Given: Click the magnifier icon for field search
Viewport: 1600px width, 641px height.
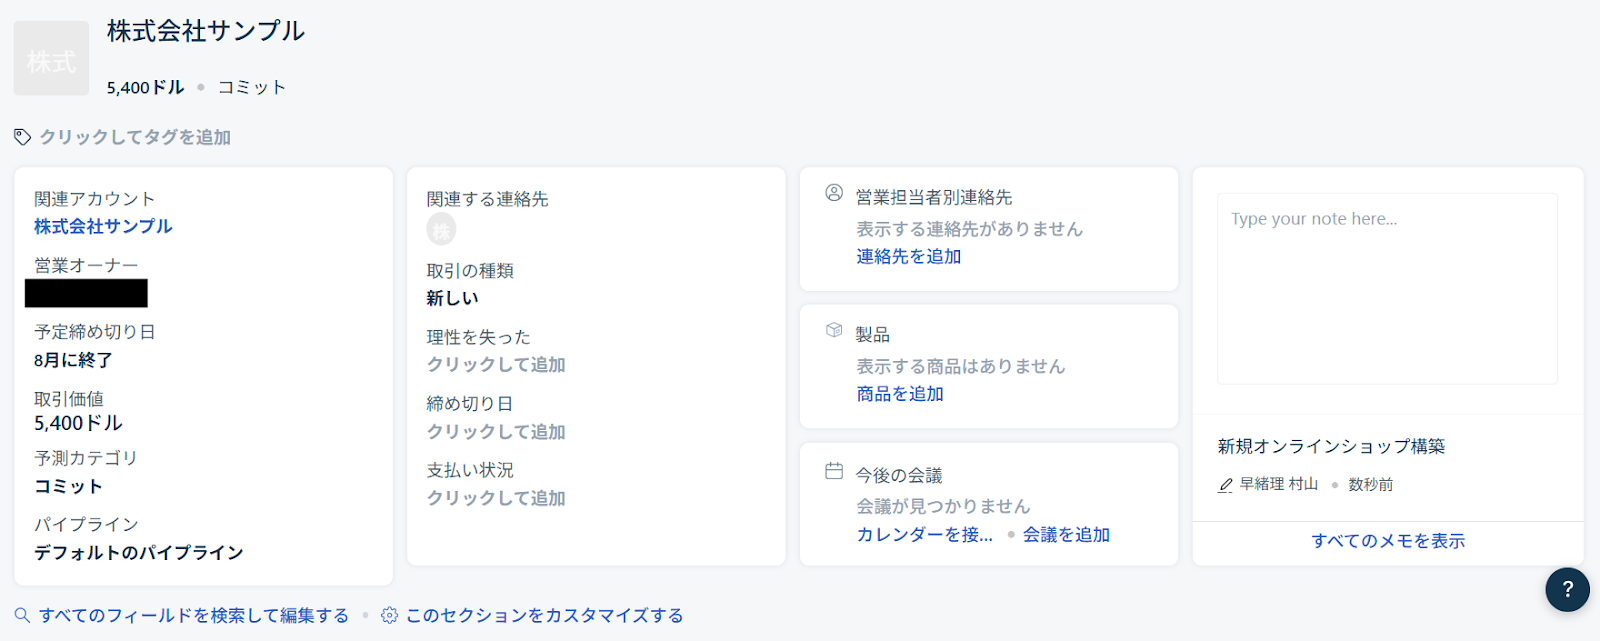Looking at the screenshot, I should (x=22, y=615).
